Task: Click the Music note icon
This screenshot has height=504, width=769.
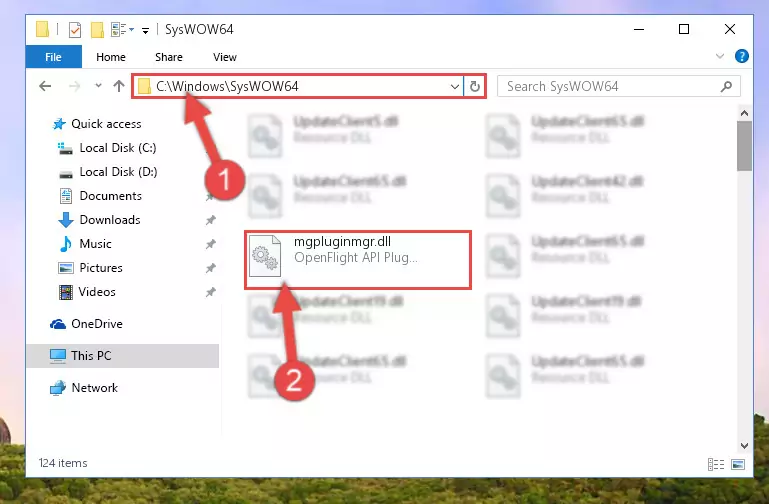Action: point(66,244)
